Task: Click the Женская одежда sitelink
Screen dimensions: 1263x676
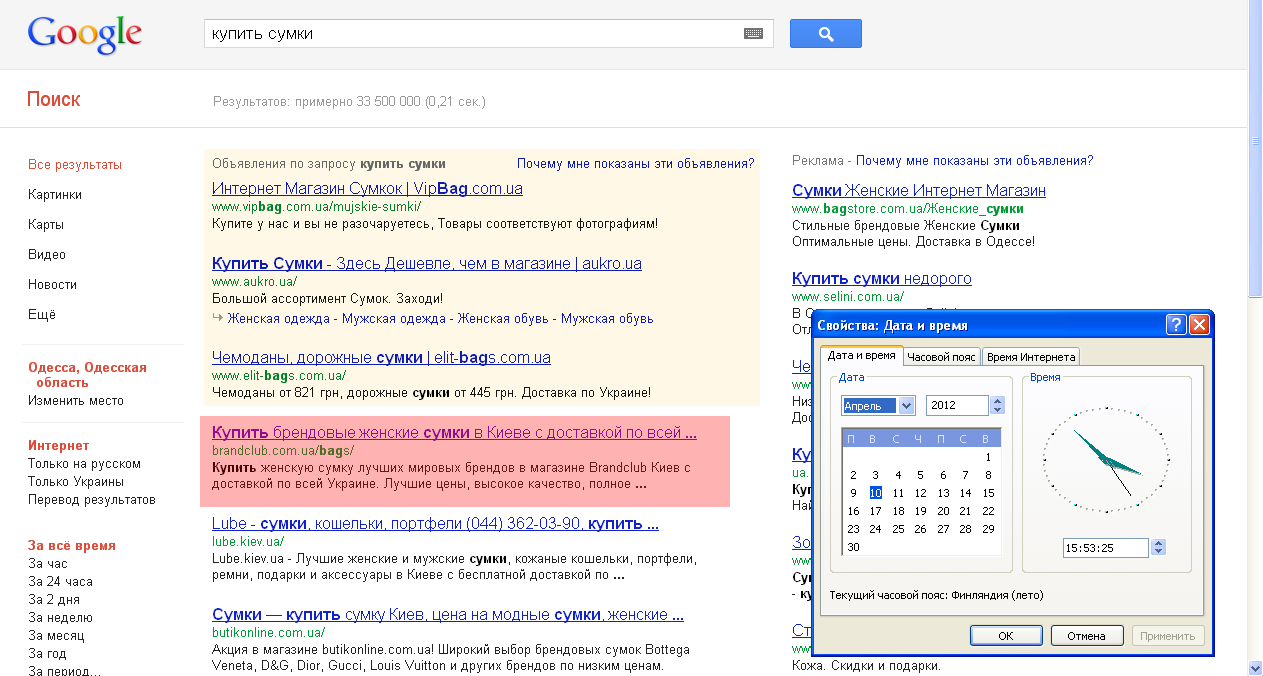Action: (x=278, y=319)
